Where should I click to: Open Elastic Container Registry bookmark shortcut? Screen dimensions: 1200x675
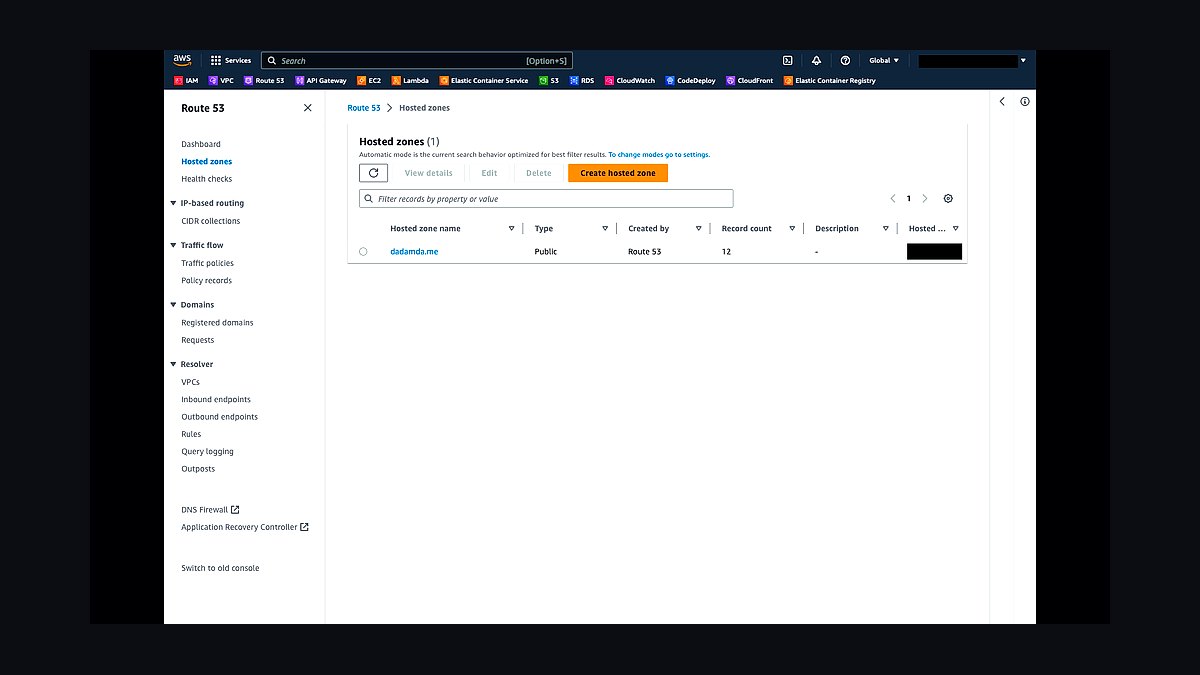pos(830,80)
